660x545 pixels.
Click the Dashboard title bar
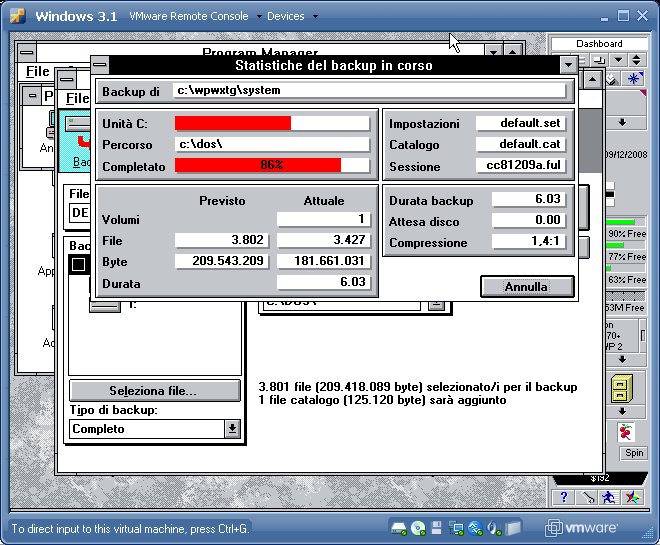tap(599, 44)
